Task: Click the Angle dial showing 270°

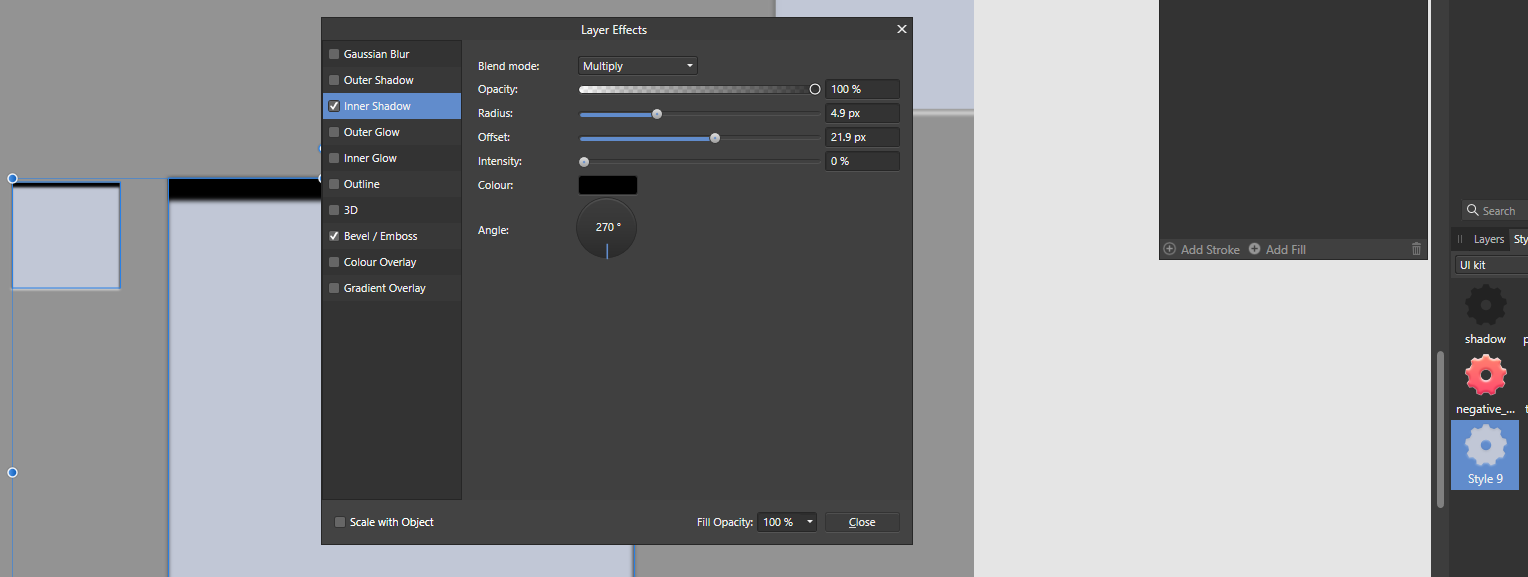Action: 607,229
